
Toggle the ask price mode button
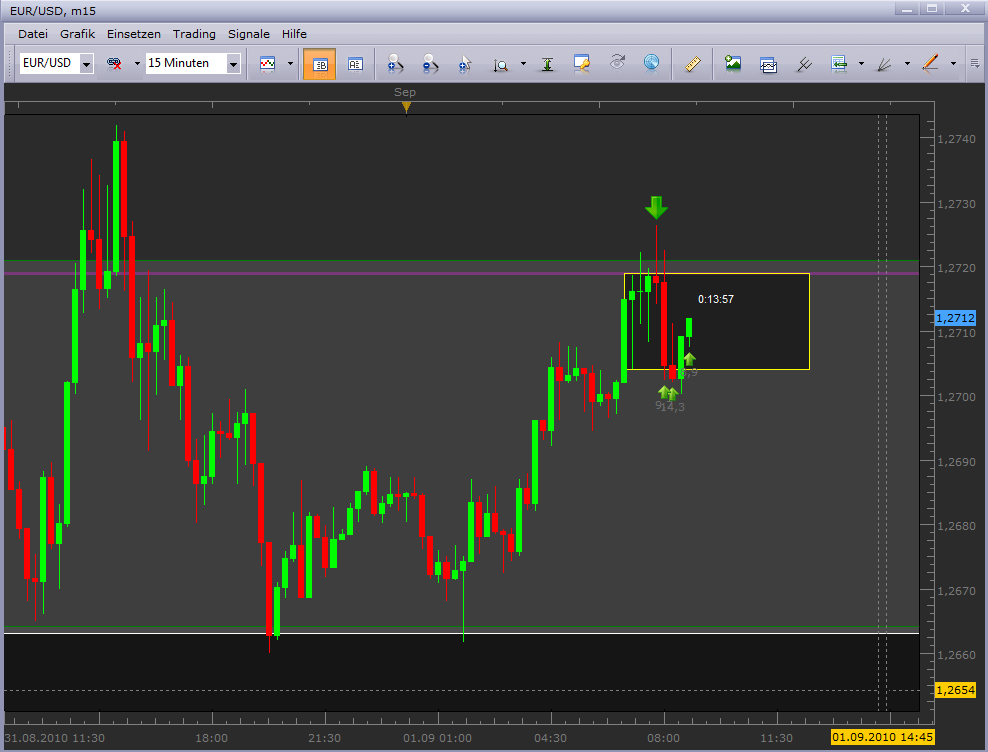(x=355, y=64)
